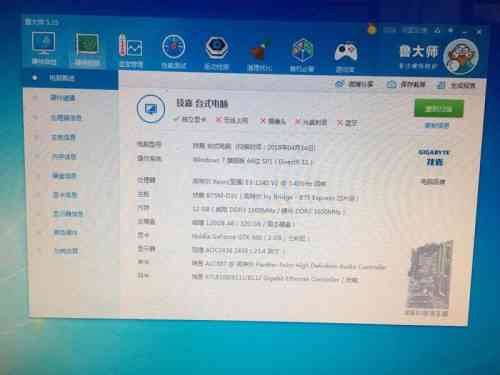Select computer overview in the sidebar
This screenshot has width=500, height=375.
pyautogui.click(x=62, y=78)
